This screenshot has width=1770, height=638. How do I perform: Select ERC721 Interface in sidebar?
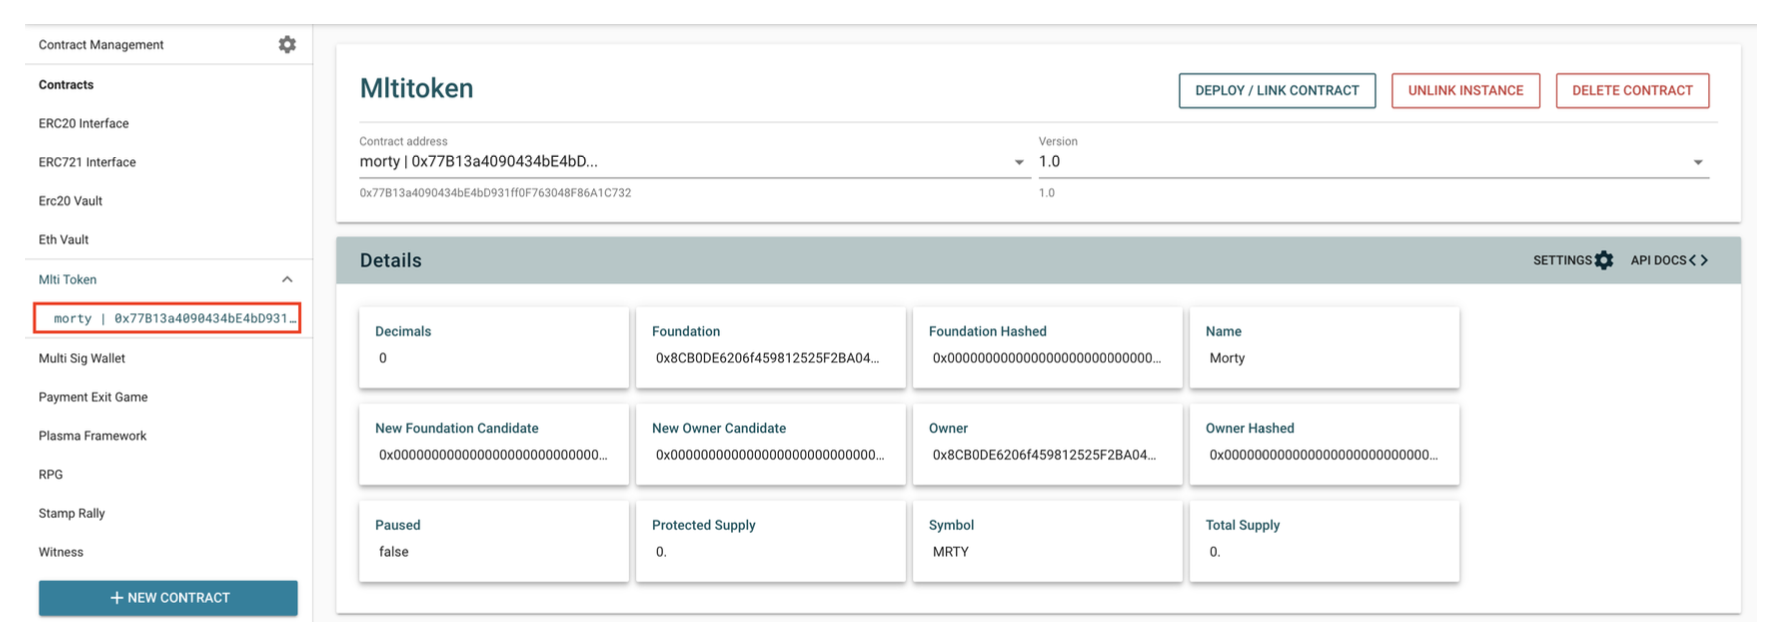[x=87, y=162]
